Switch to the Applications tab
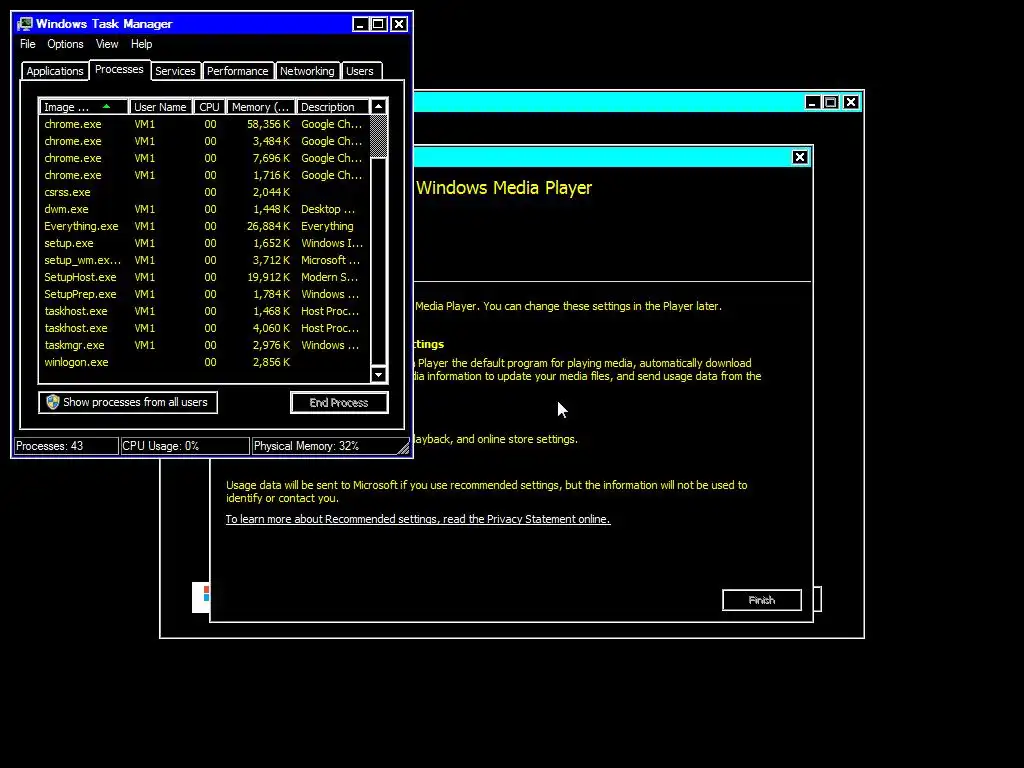Image resolution: width=1024 pixels, height=768 pixels. pyautogui.click(x=55, y=71)
